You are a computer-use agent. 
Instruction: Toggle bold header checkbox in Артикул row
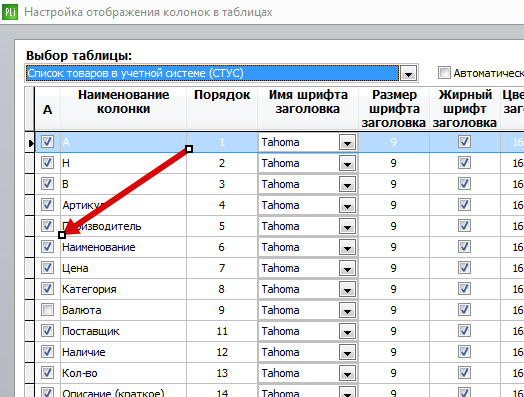tap(464, 205)
